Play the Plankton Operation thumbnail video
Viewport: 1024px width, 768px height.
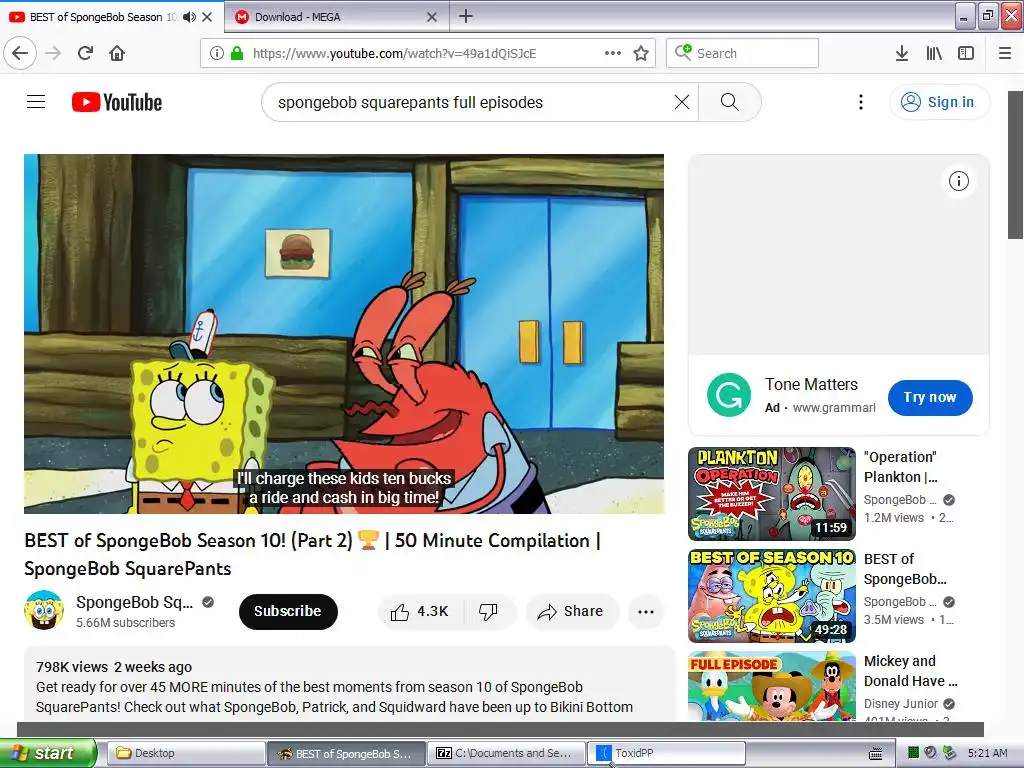point(772,494)
